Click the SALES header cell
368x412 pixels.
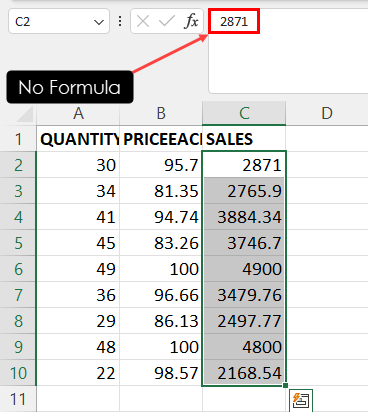point(244,139)
